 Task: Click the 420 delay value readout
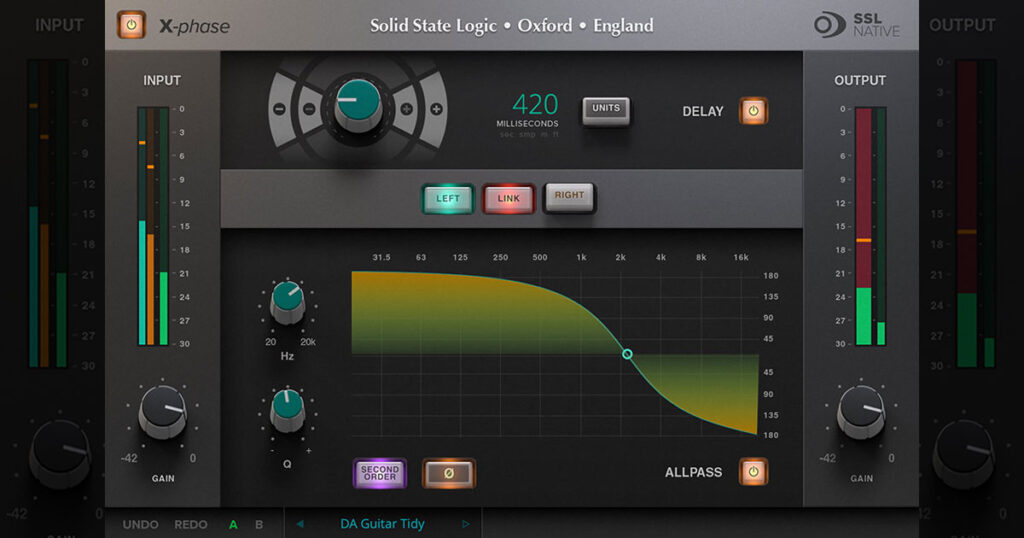(535, 104)
